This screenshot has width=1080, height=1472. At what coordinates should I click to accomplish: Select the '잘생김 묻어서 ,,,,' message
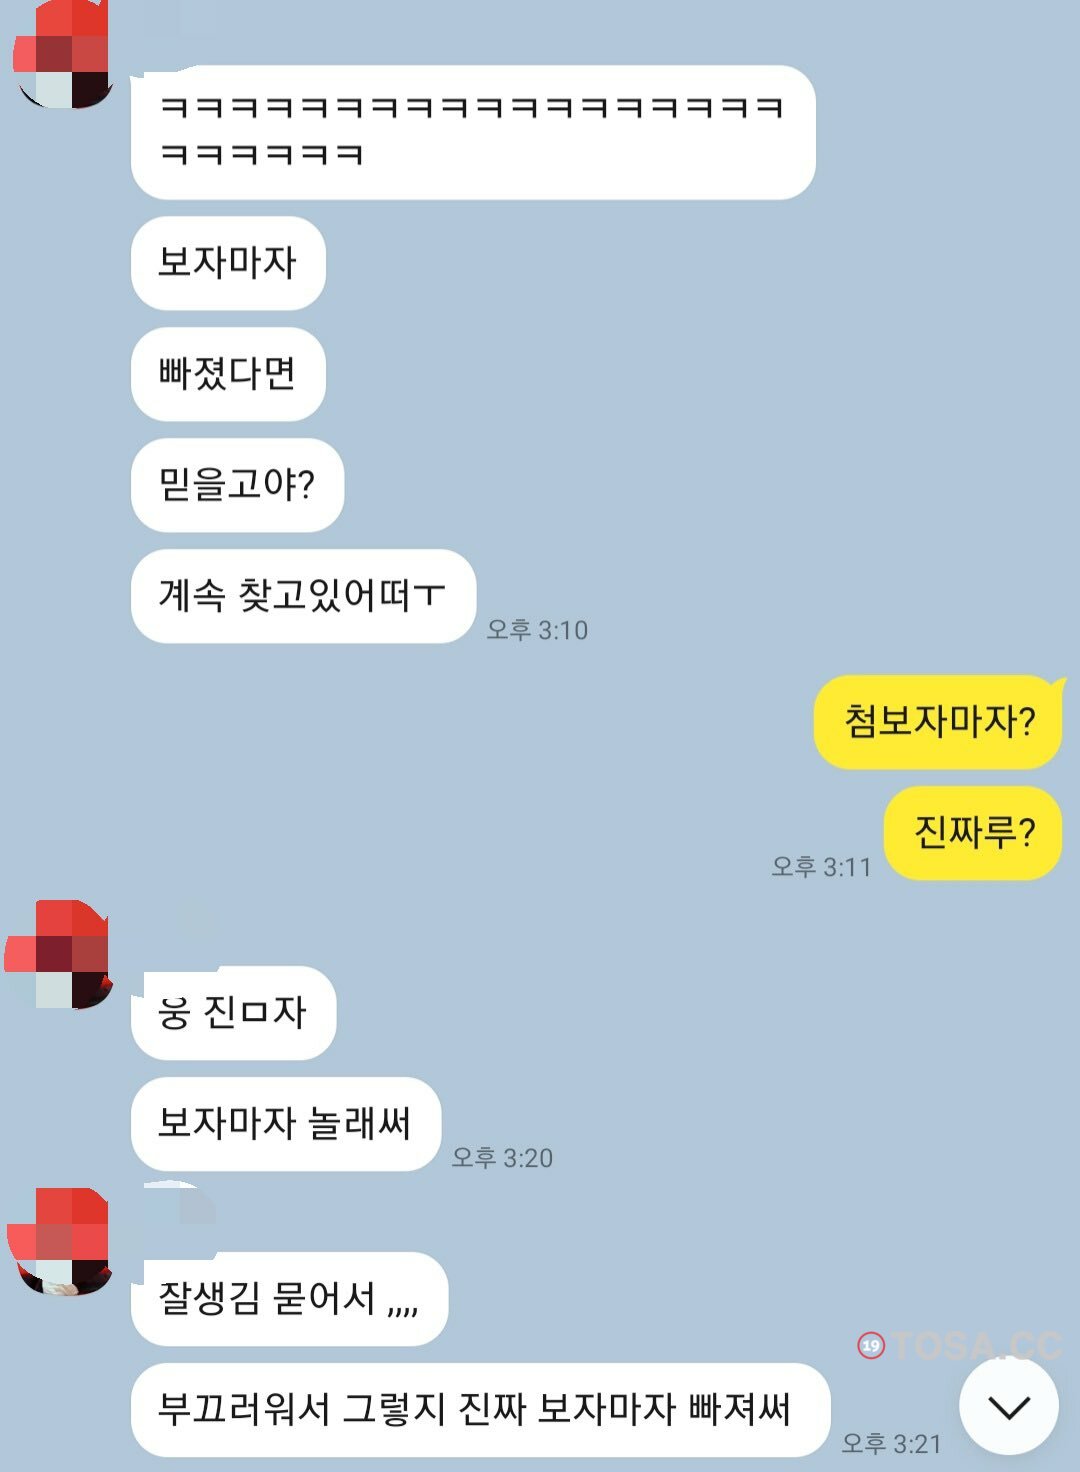289,1299
